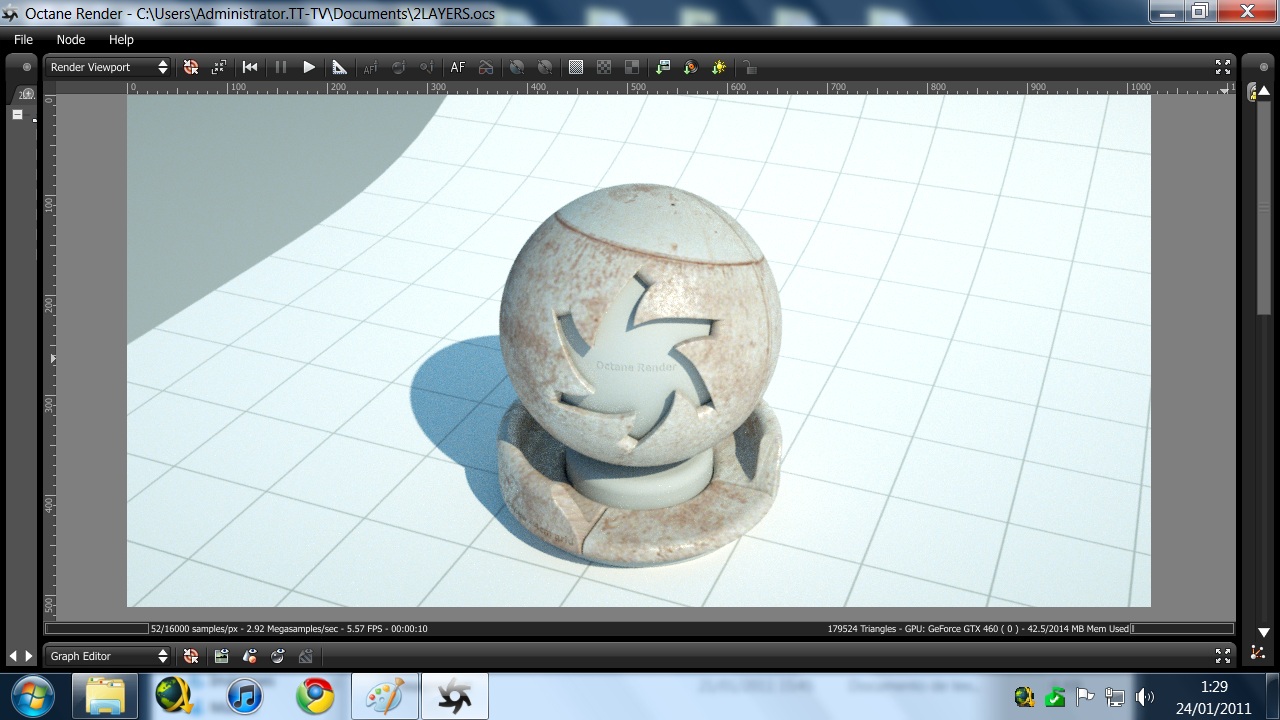Click the Octane Render taskbar button
The height and width of the screenshot is (720, 1280).
tap(454, 696)
